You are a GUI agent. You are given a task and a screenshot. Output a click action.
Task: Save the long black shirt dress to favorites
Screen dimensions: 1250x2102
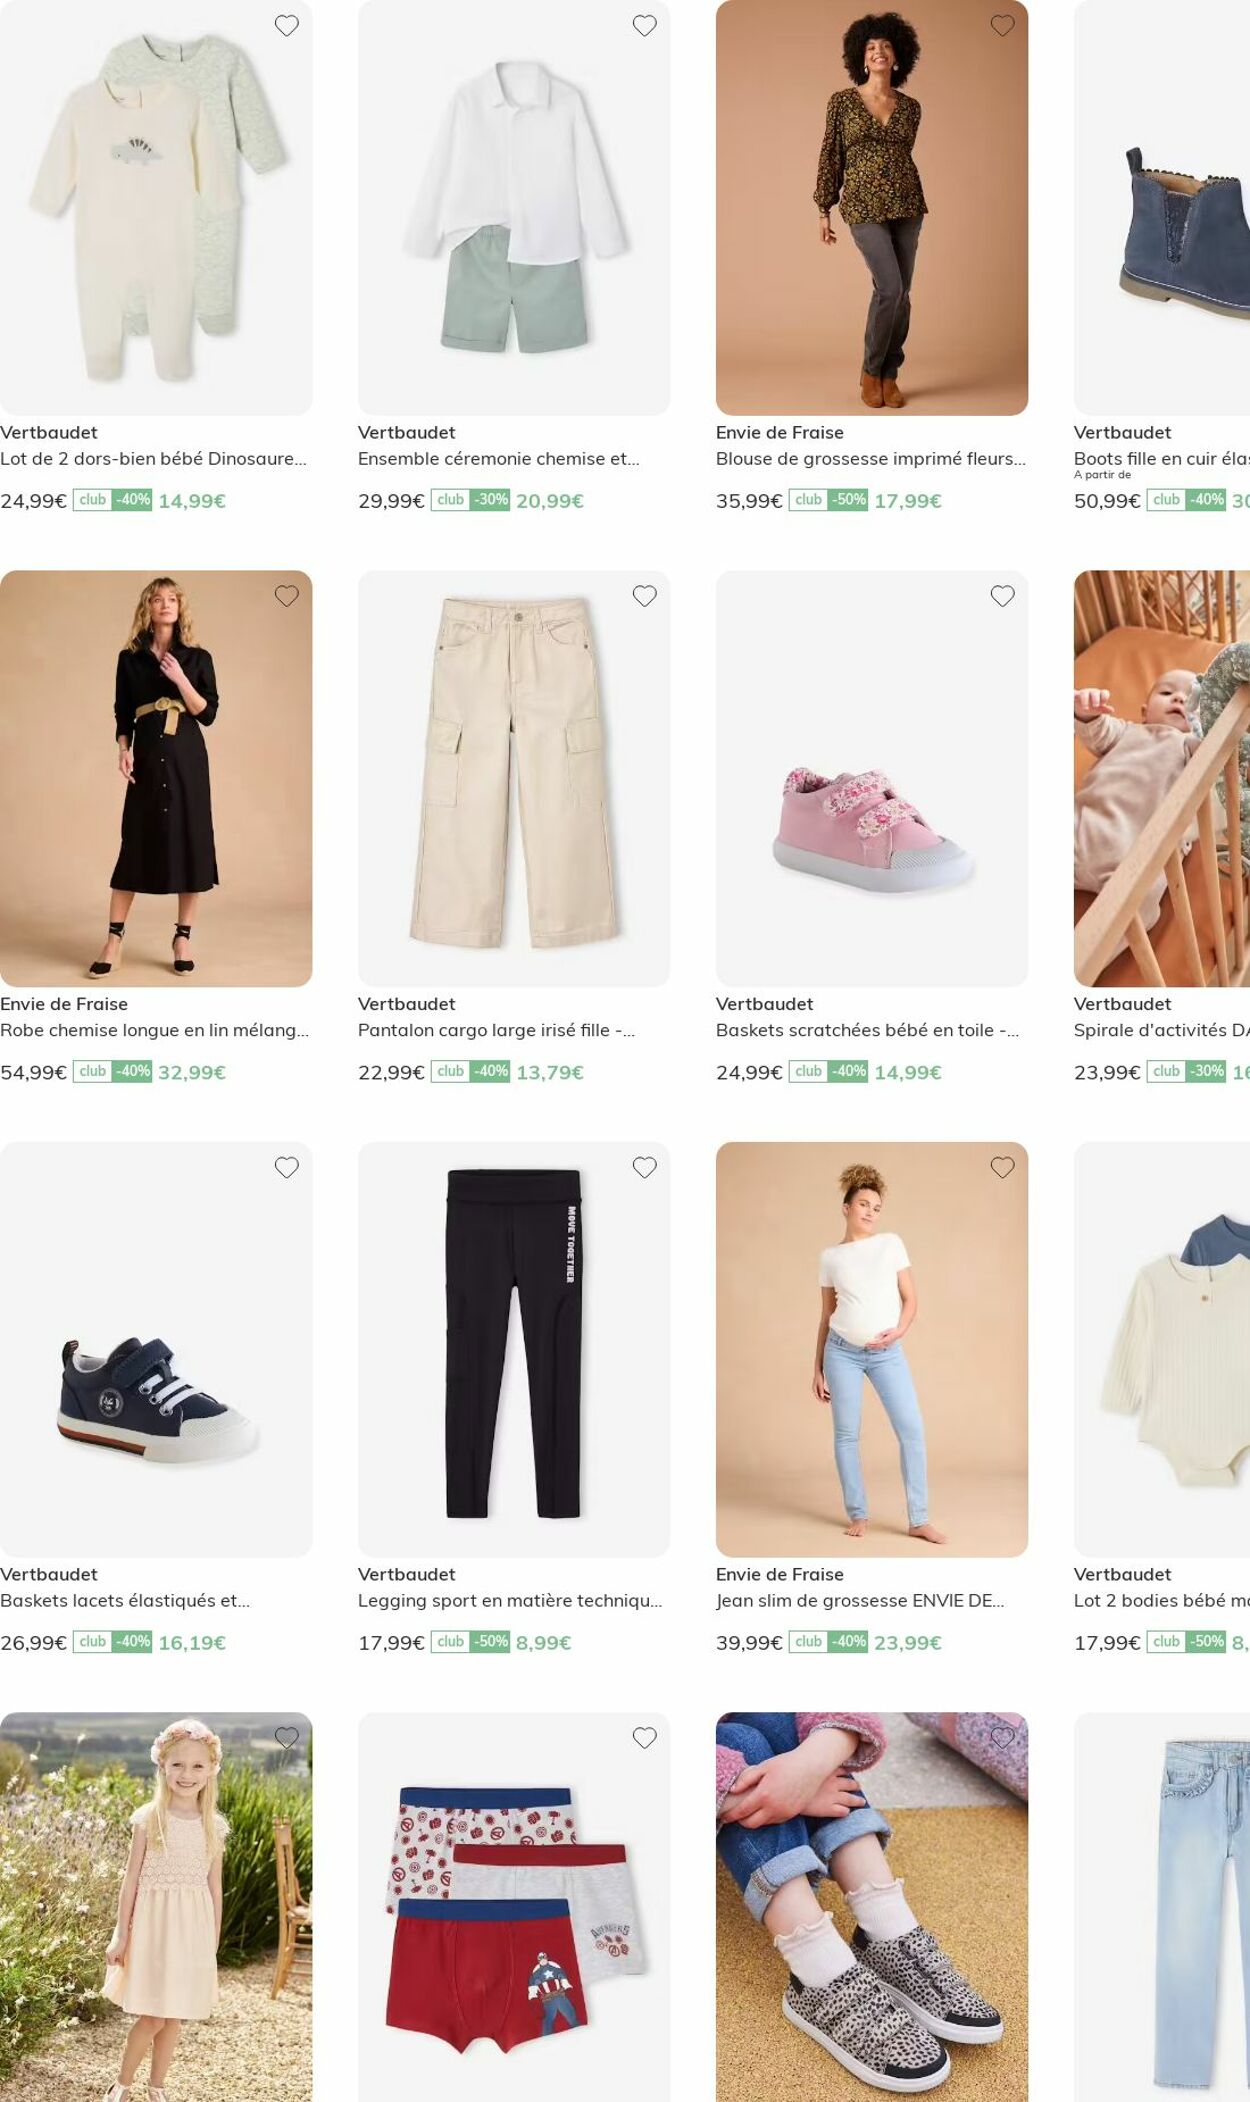point(287,596)
